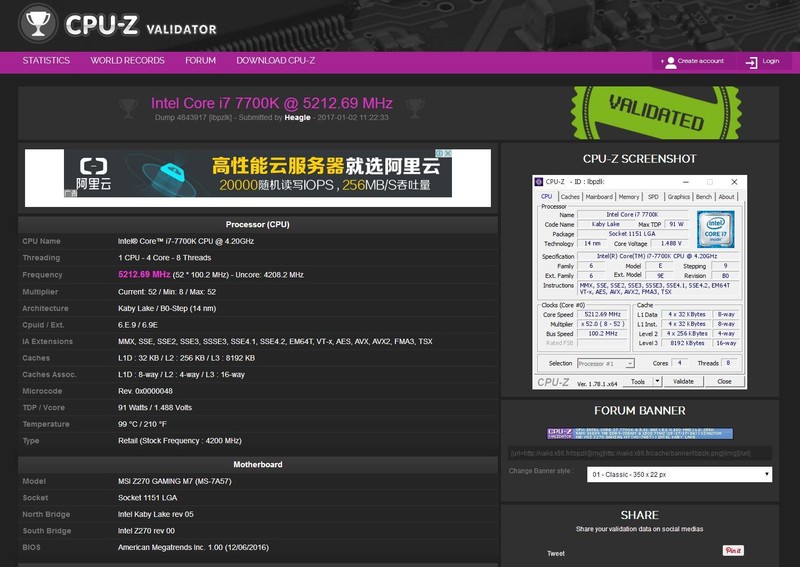Click the 91 Watts / 1.488 Volts value
This screenshot has height=567, width=800.
tap(155, 407)
